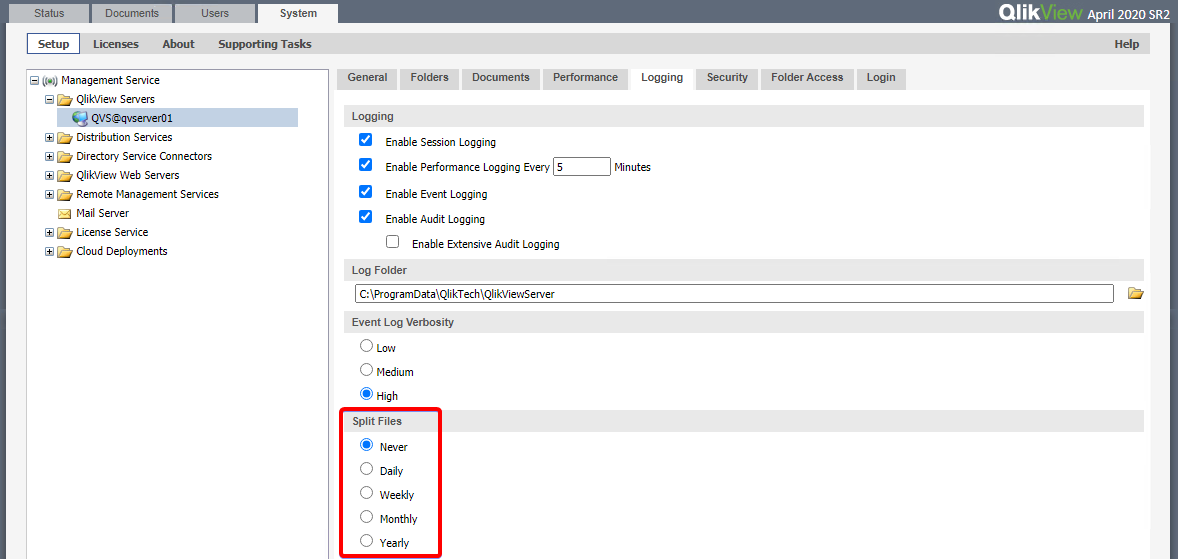Select Daily split files option
The height and width of the screenshot is (559, 1178).
(367, 469)
